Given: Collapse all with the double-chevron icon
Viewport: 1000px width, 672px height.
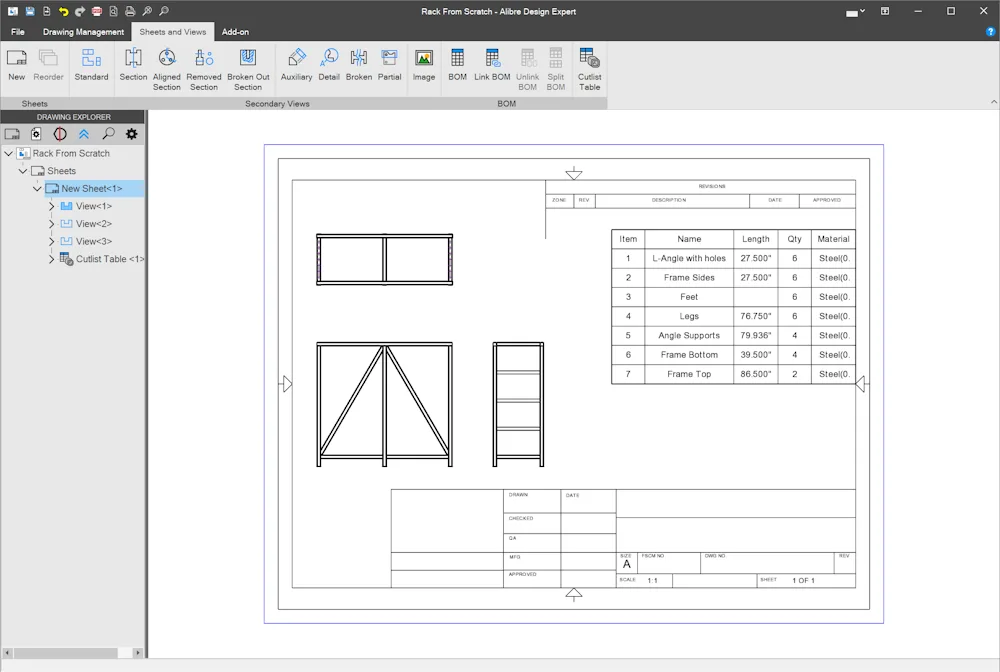Looking at the screenshot, I should (84, 134).
